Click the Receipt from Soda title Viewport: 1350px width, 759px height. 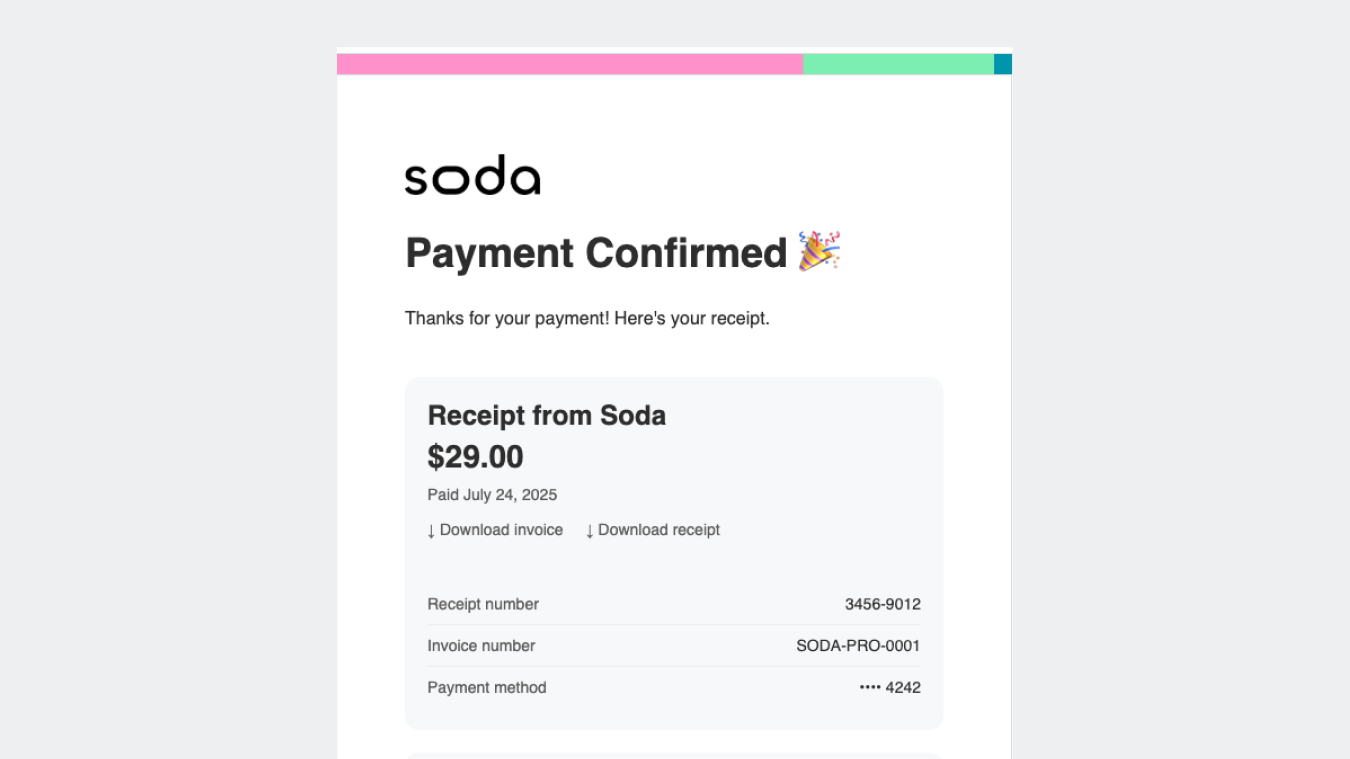pyautogui.click(x=546, y=415)
